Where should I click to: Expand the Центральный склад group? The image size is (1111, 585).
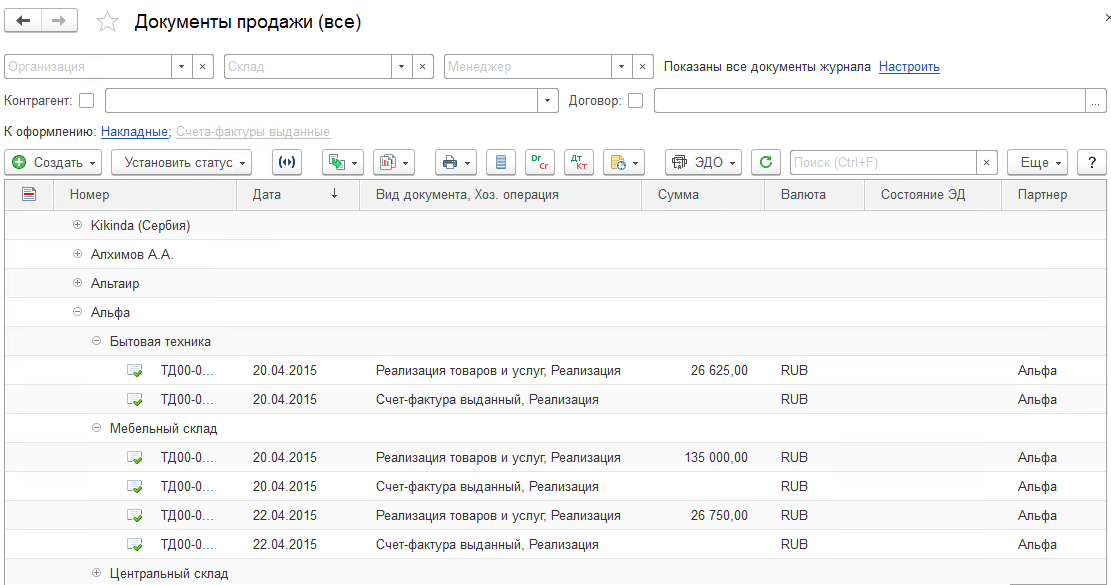[96, 574]
